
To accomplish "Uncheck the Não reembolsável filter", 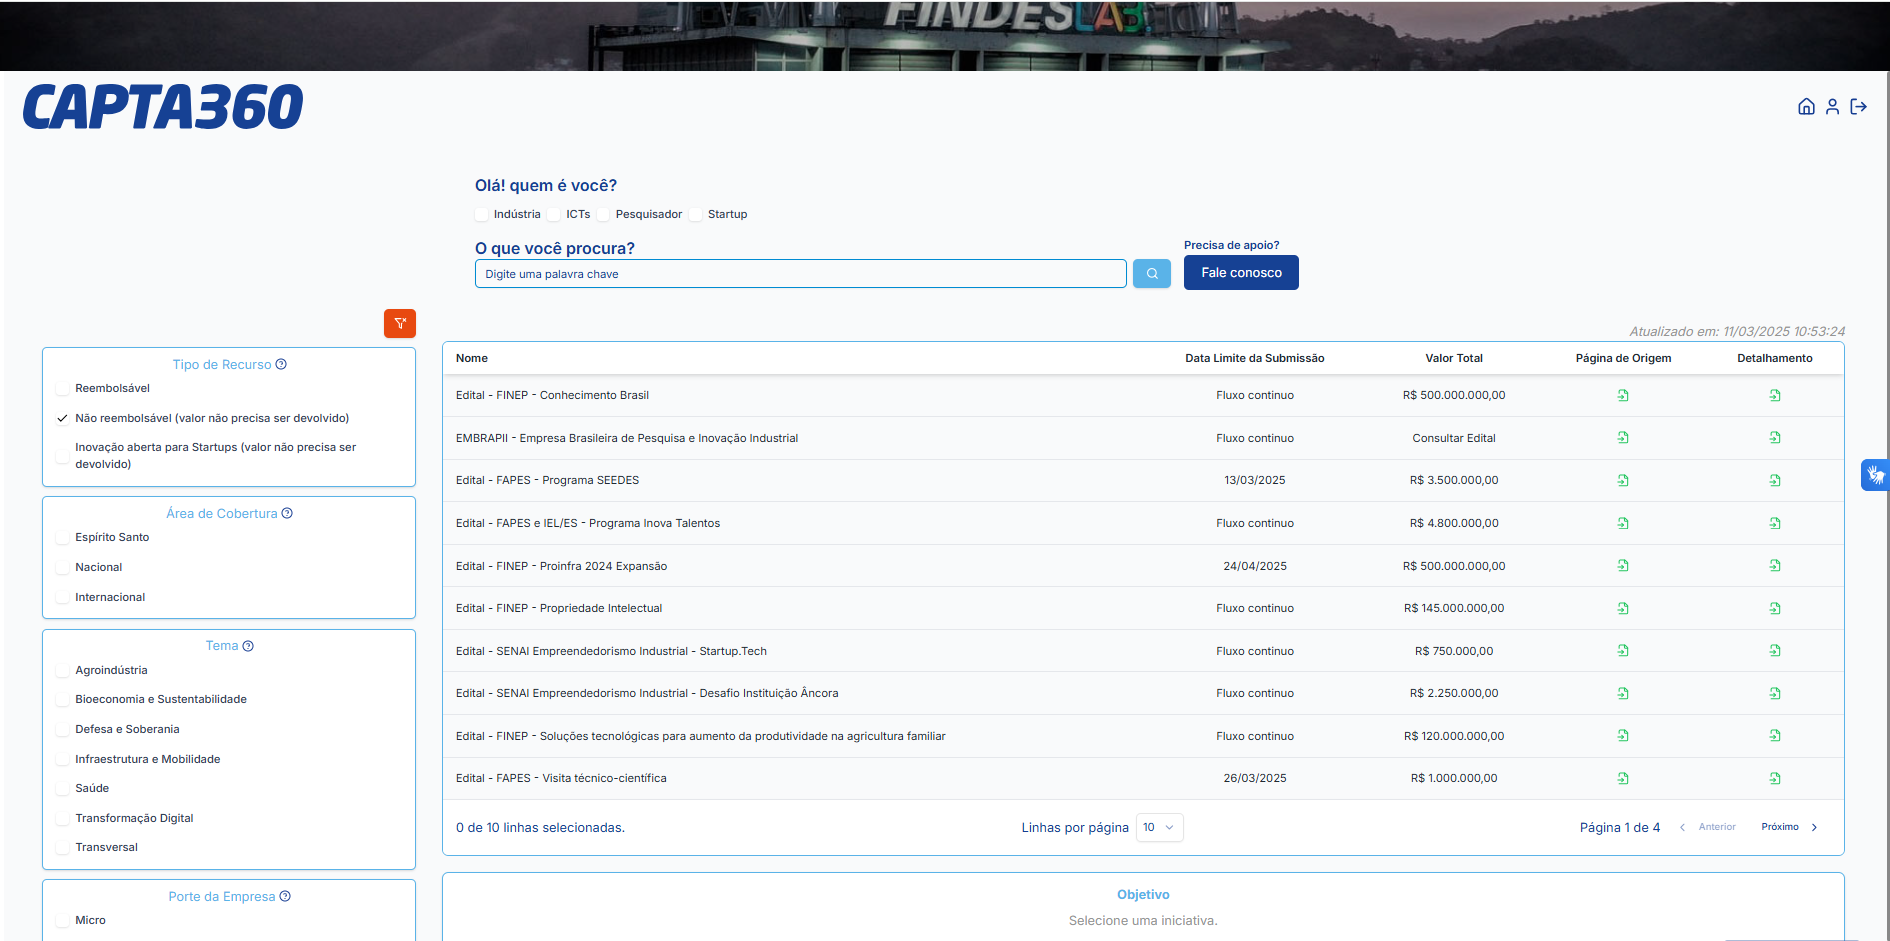I will coord(63,418).
